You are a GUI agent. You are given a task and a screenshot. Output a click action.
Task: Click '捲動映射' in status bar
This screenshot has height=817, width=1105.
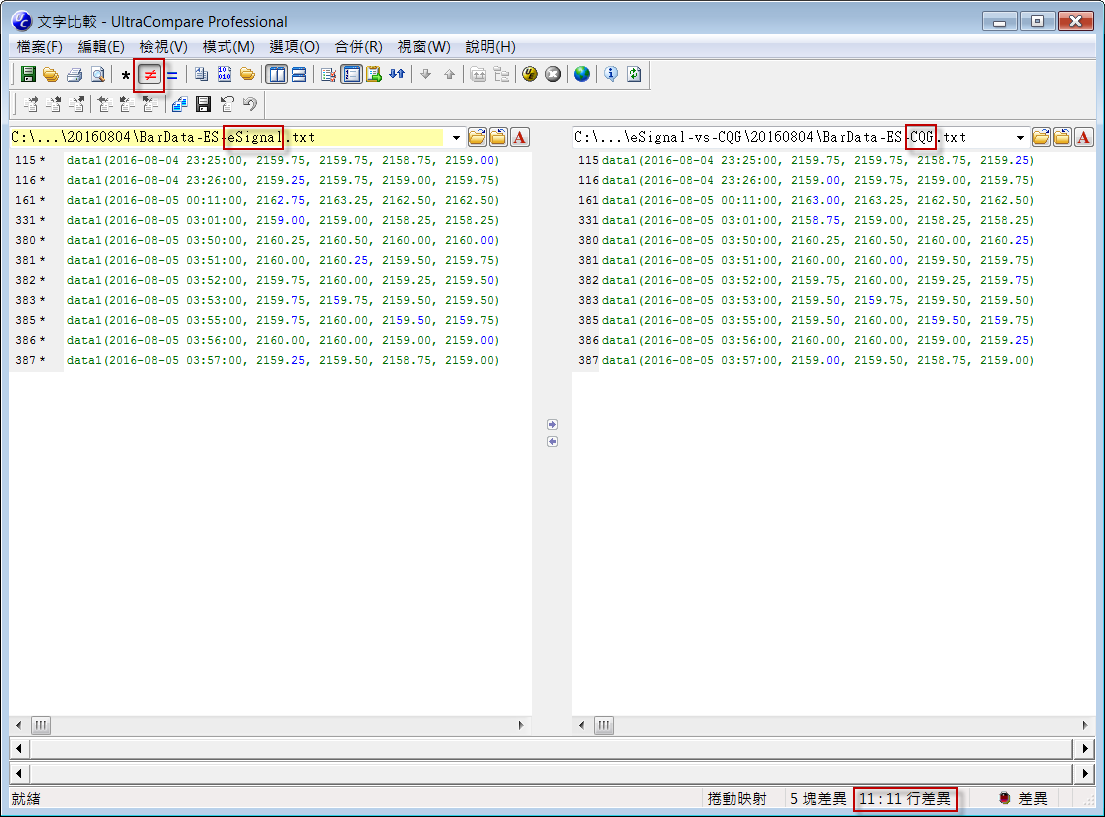(736, 799)
